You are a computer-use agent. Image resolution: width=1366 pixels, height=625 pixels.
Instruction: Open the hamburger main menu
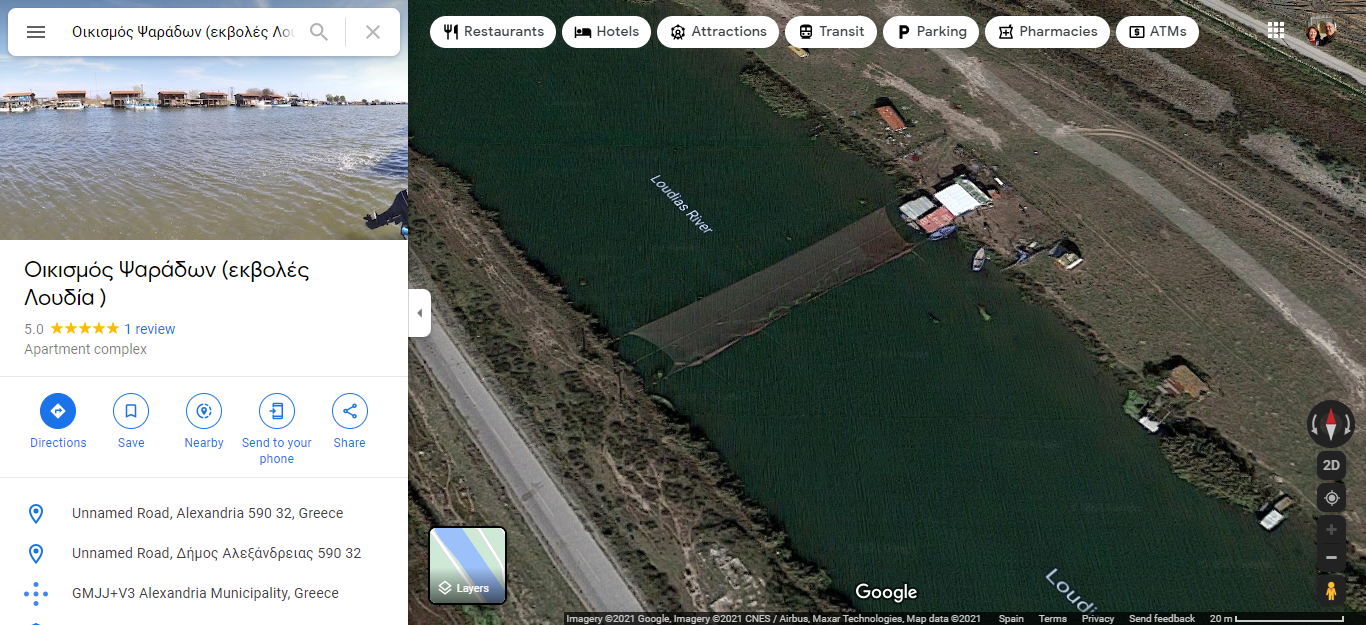coord(36,32)
